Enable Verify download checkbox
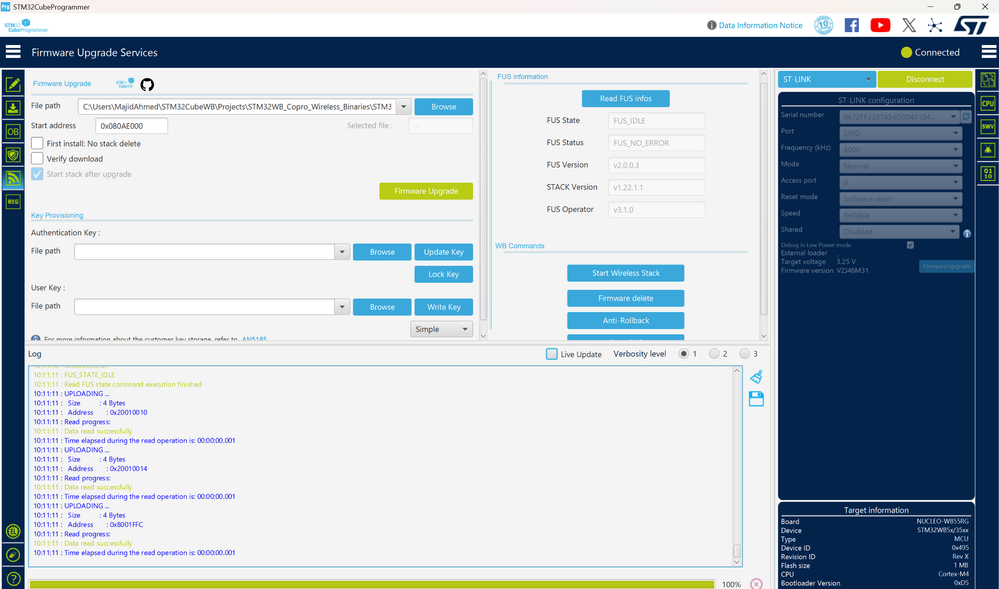This screenshot has height=589, width=999. coord(38,159)
